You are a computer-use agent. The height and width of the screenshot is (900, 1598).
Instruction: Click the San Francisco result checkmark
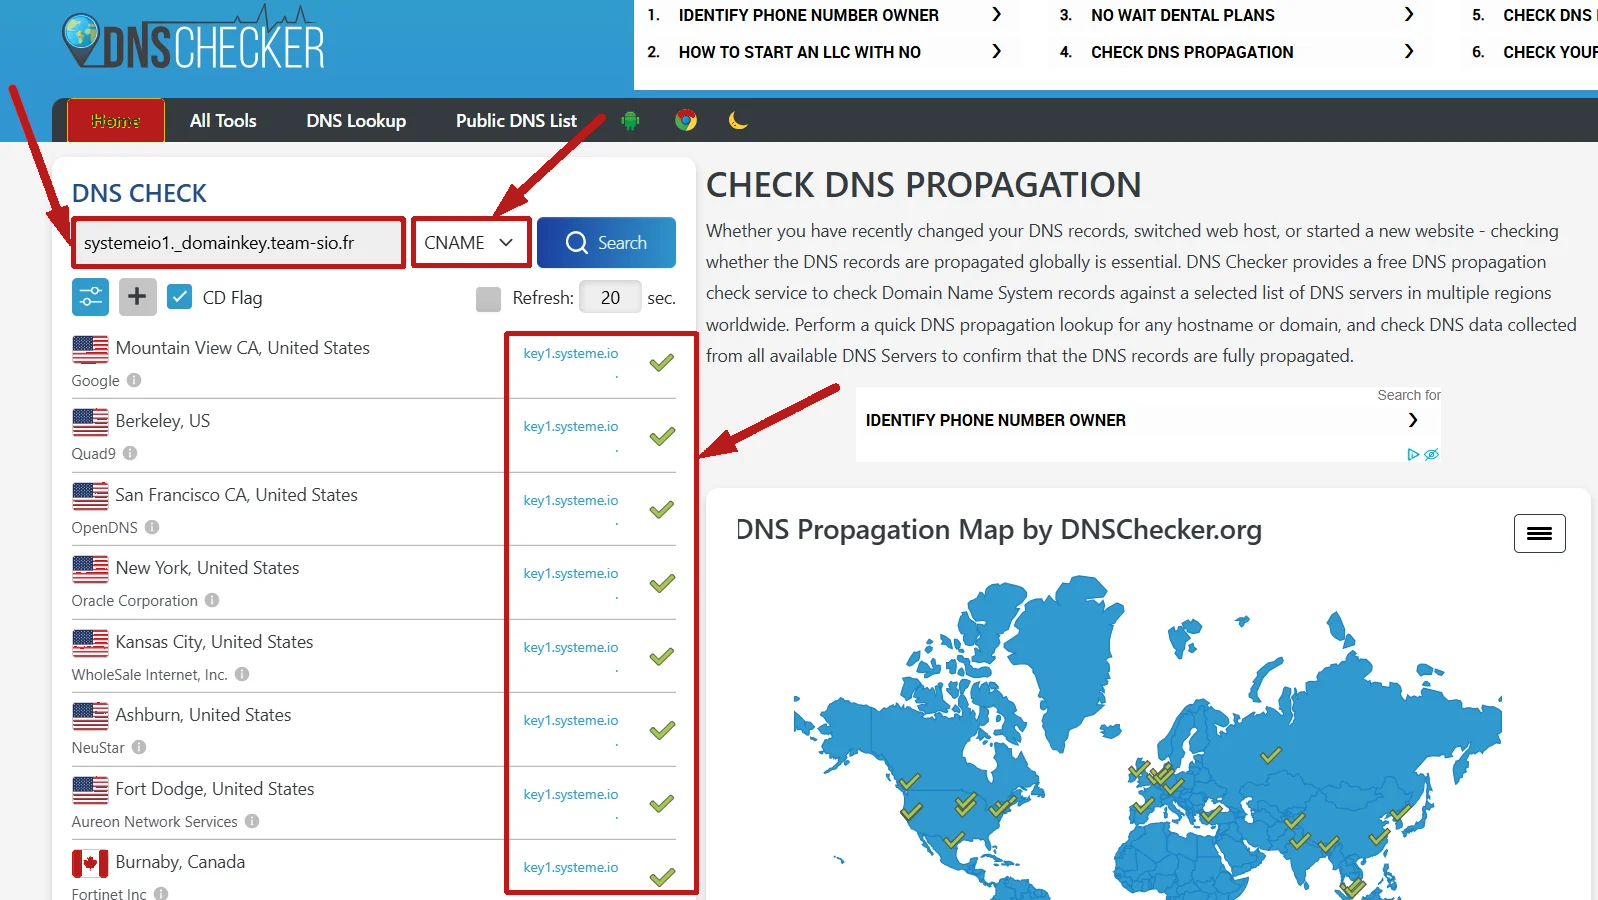661,510
